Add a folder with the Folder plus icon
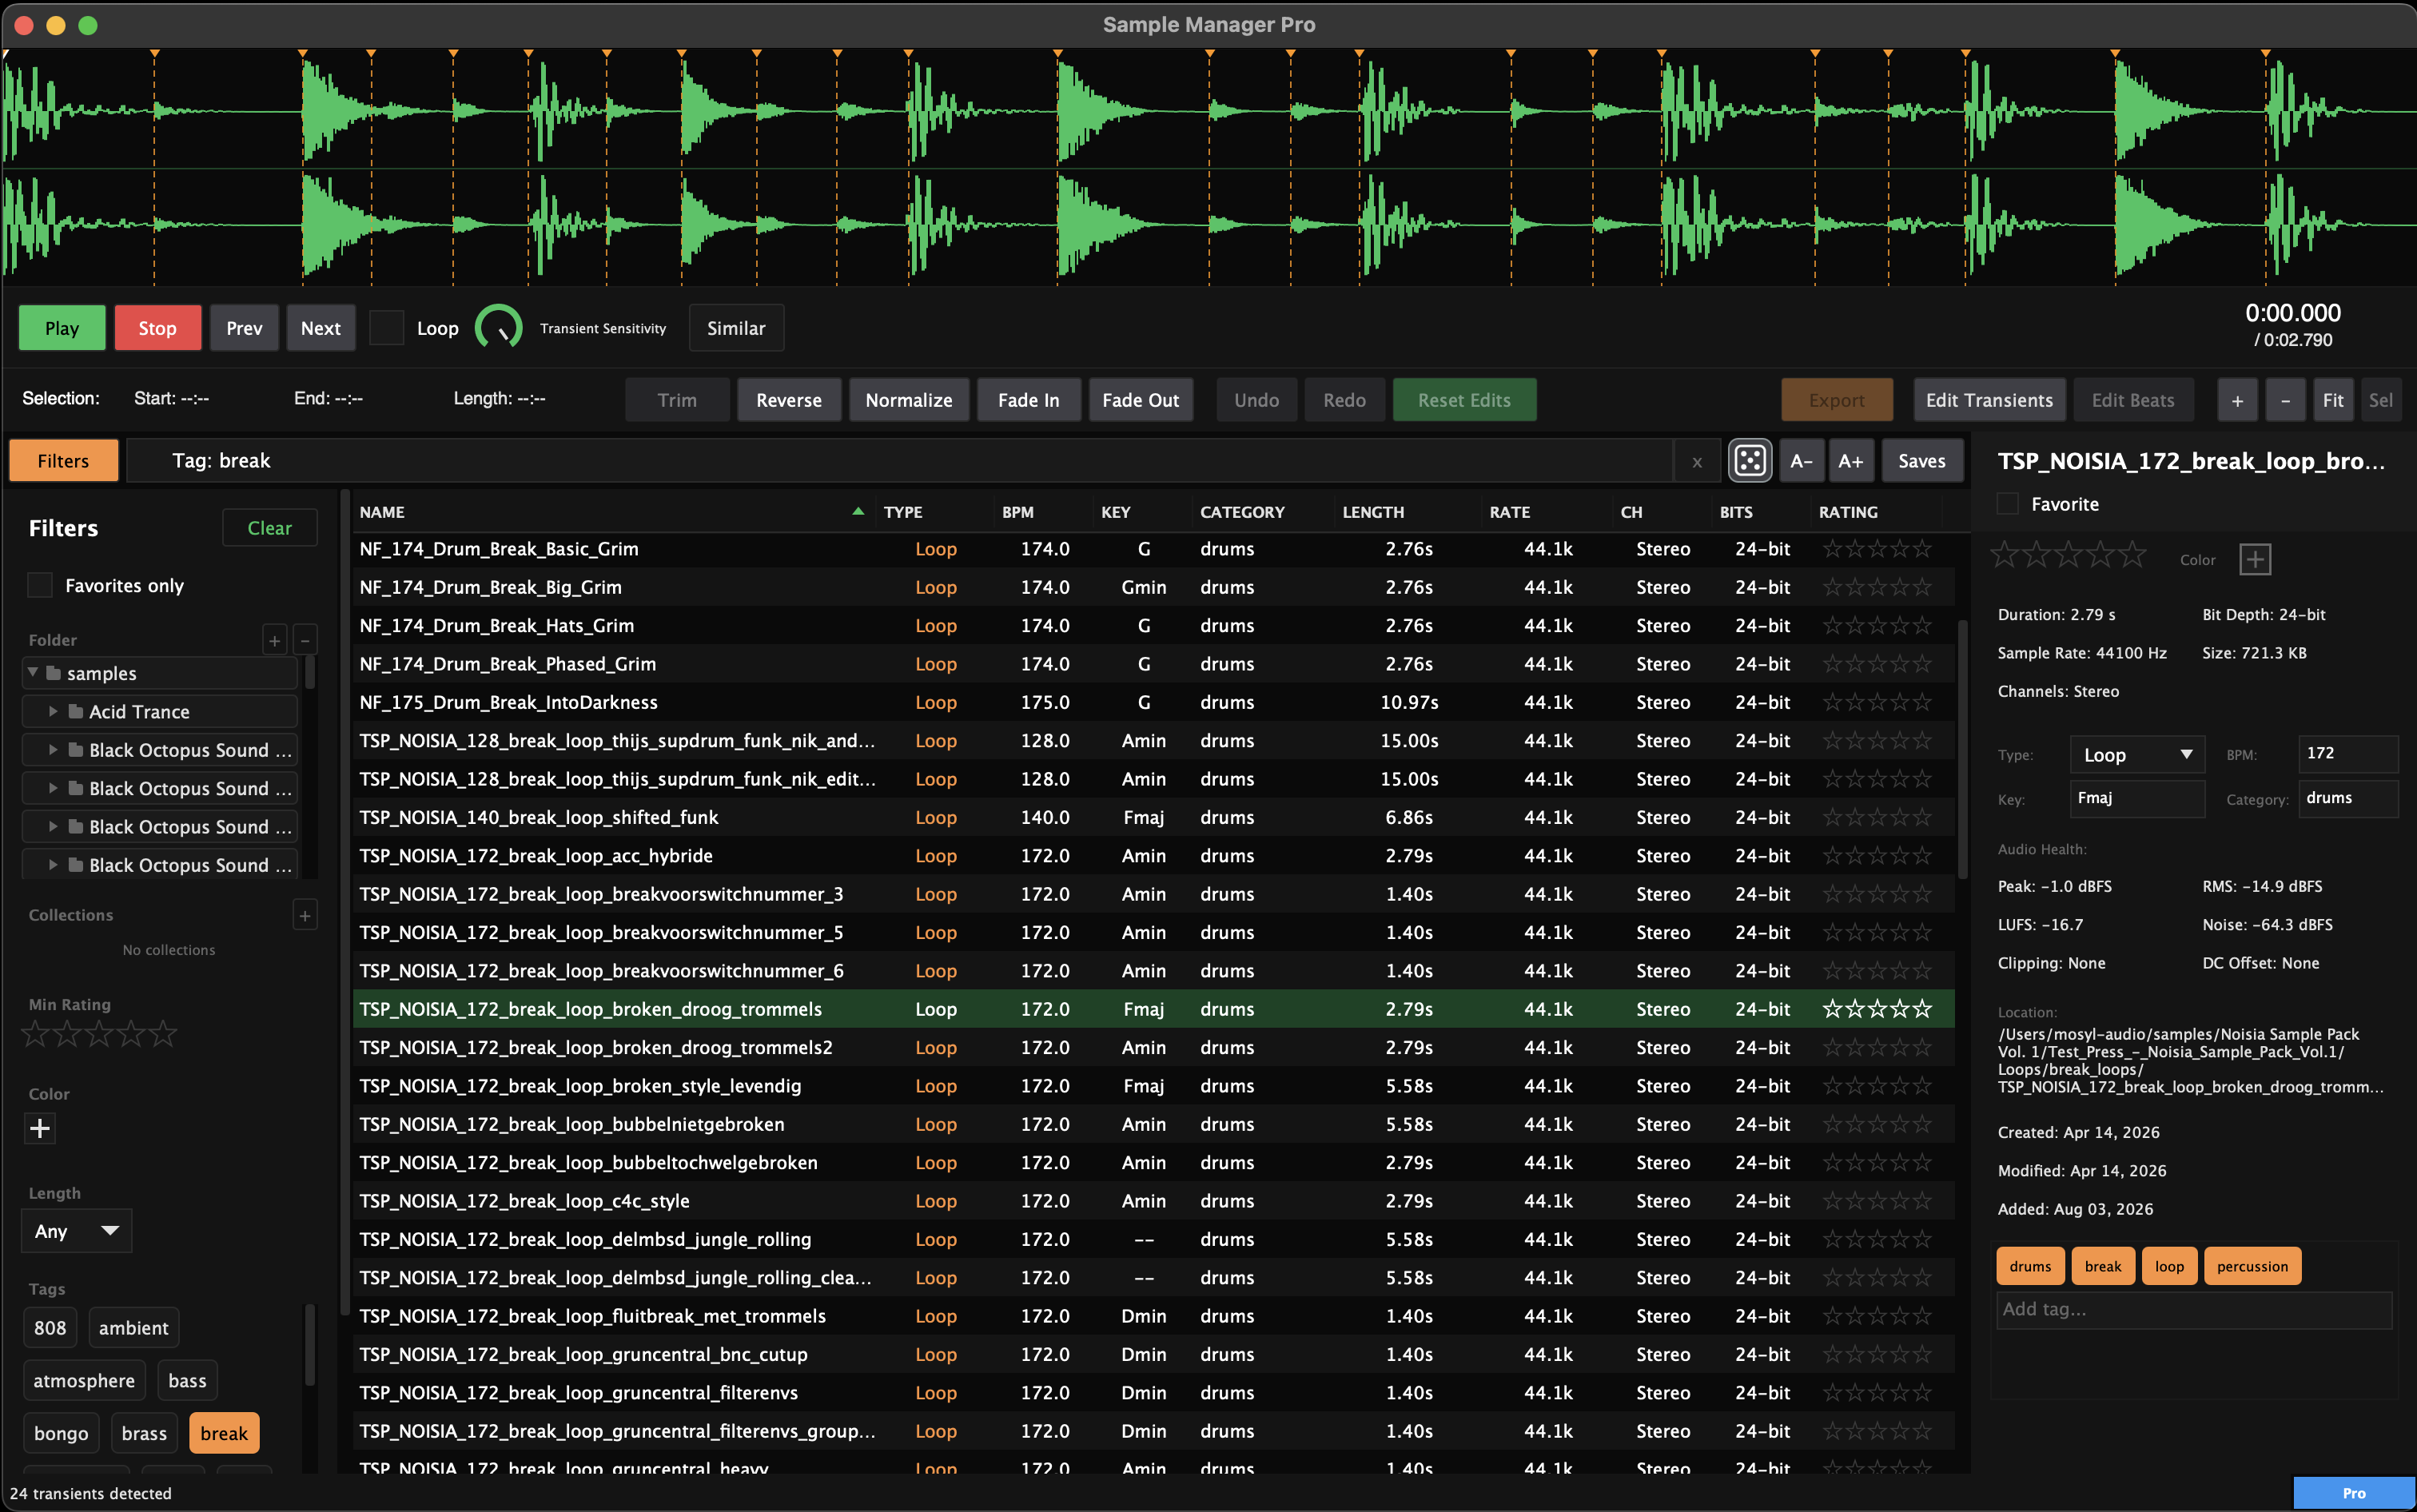This screenshot has width=2417, height=1512. point(275,640)
